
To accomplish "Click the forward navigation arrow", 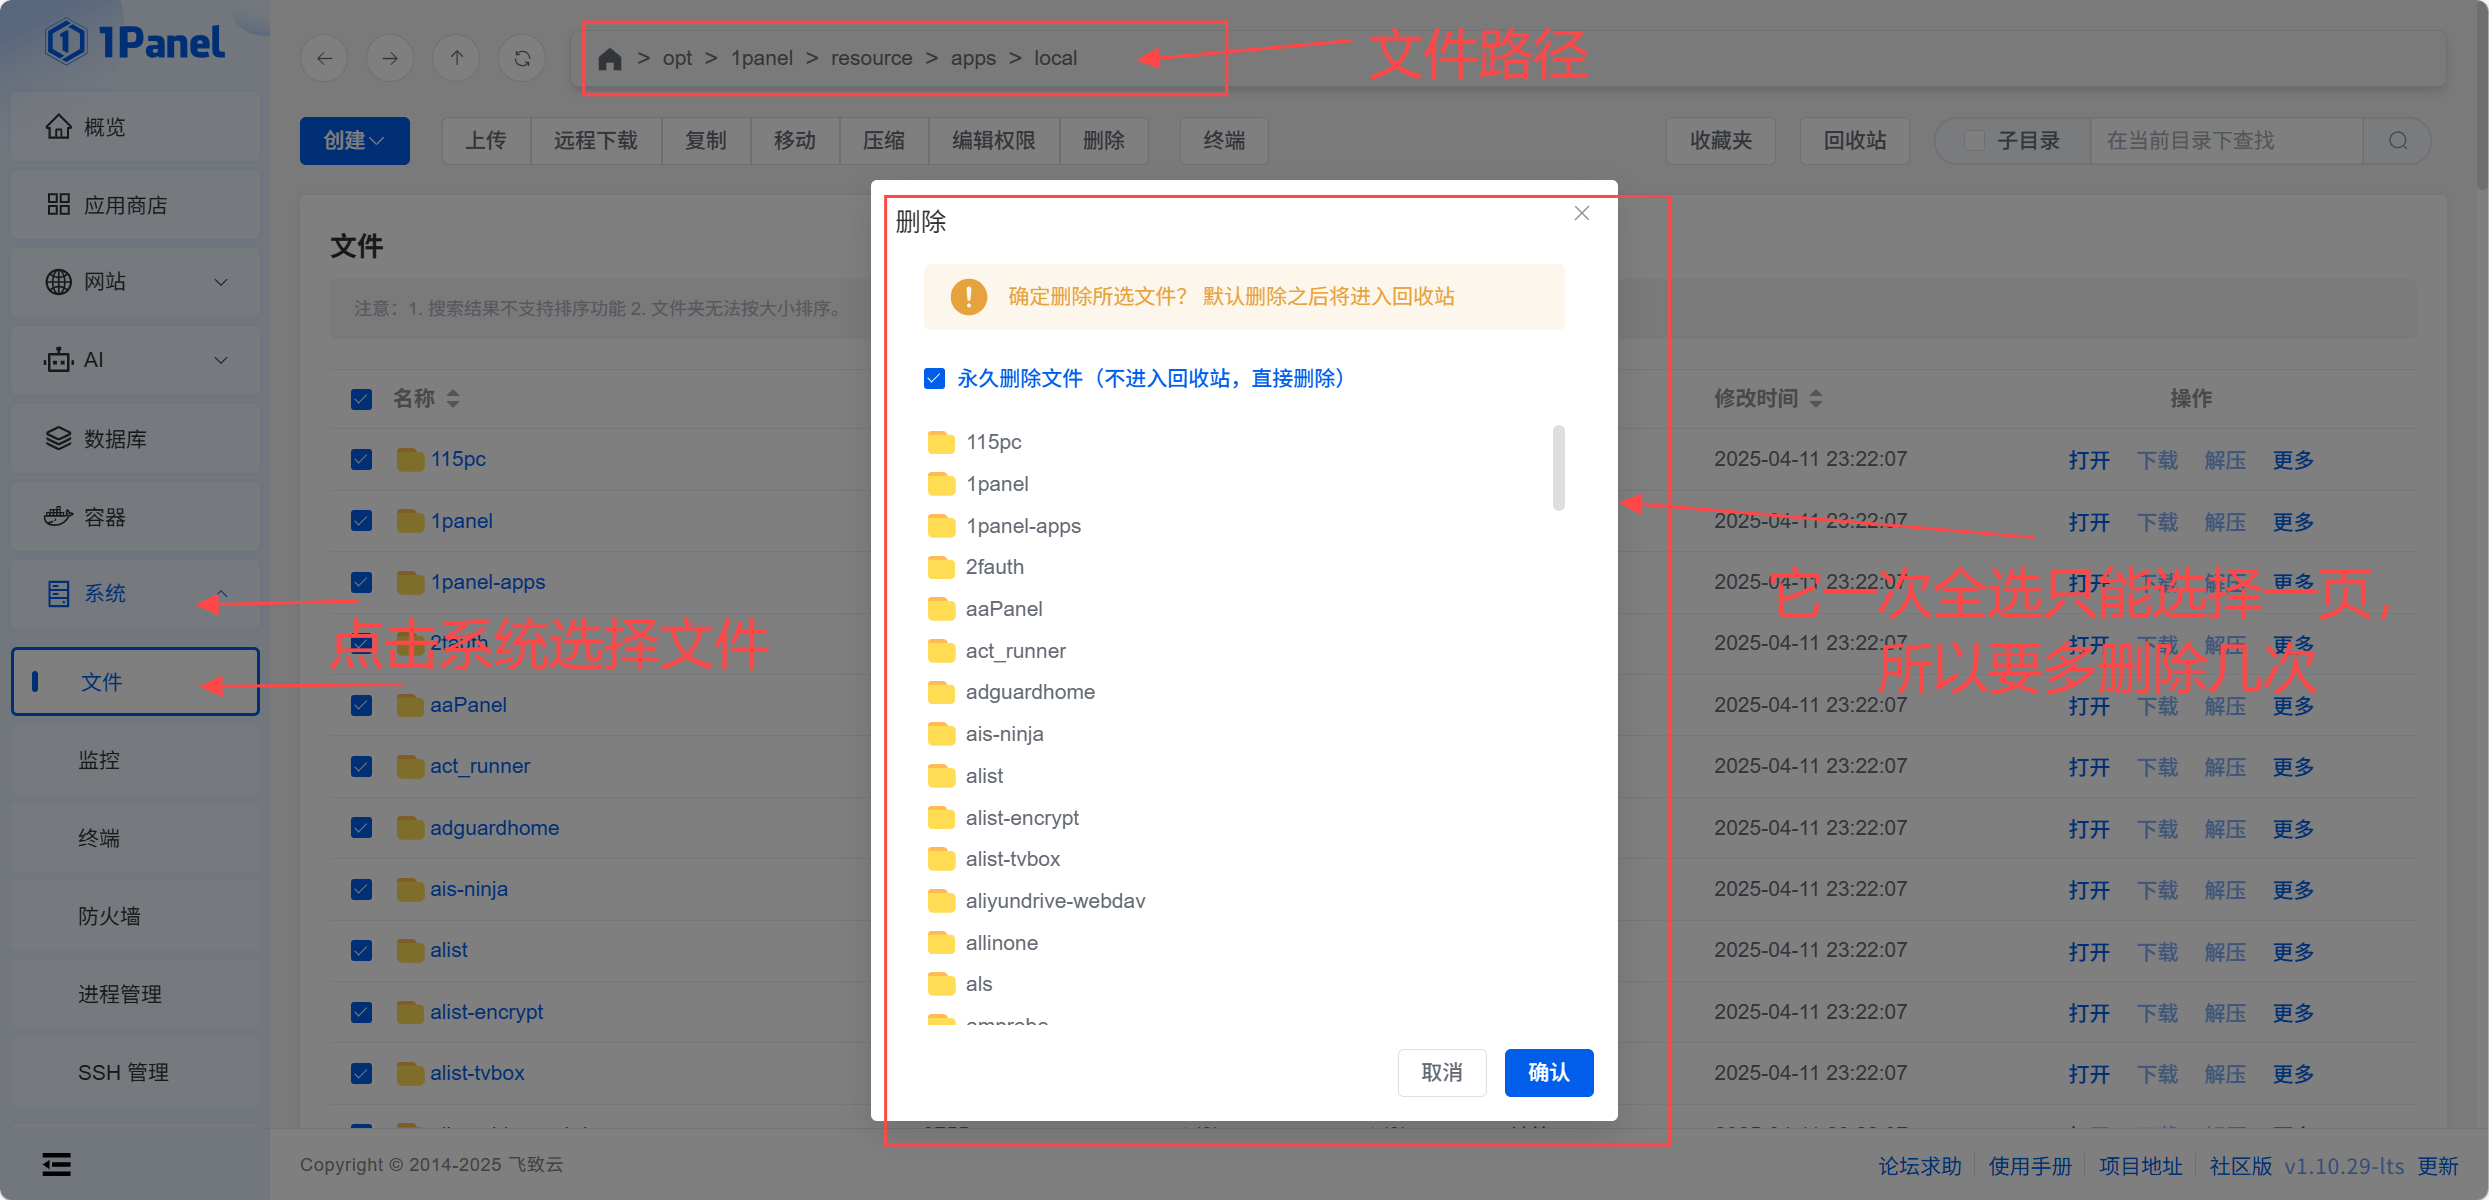I will [390, 58].
